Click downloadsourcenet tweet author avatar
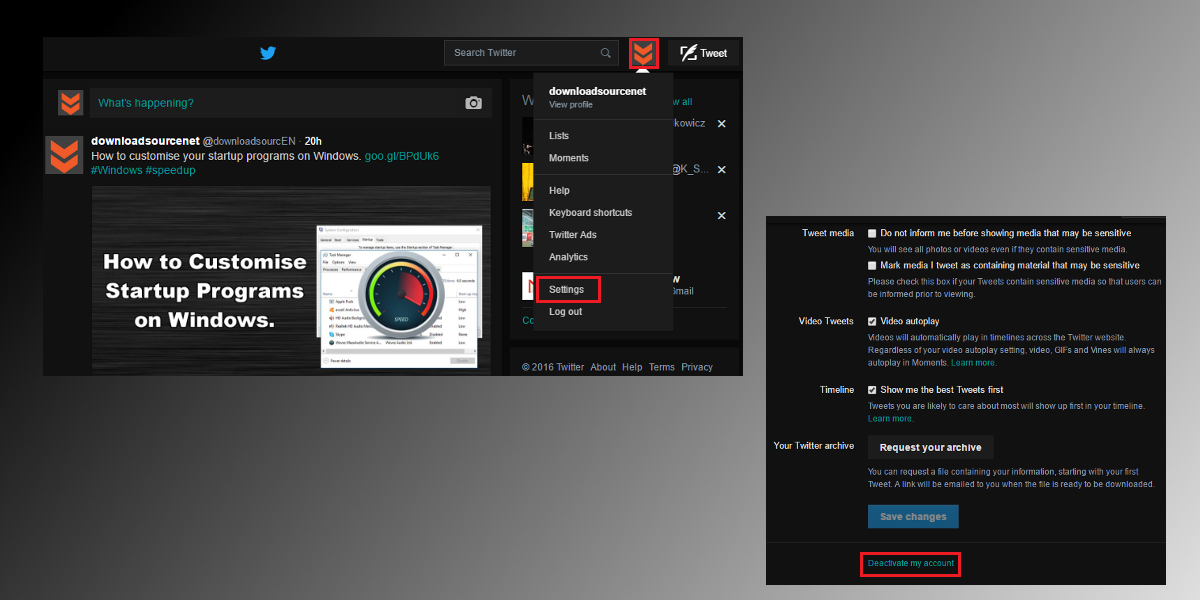 coord(65,155)
